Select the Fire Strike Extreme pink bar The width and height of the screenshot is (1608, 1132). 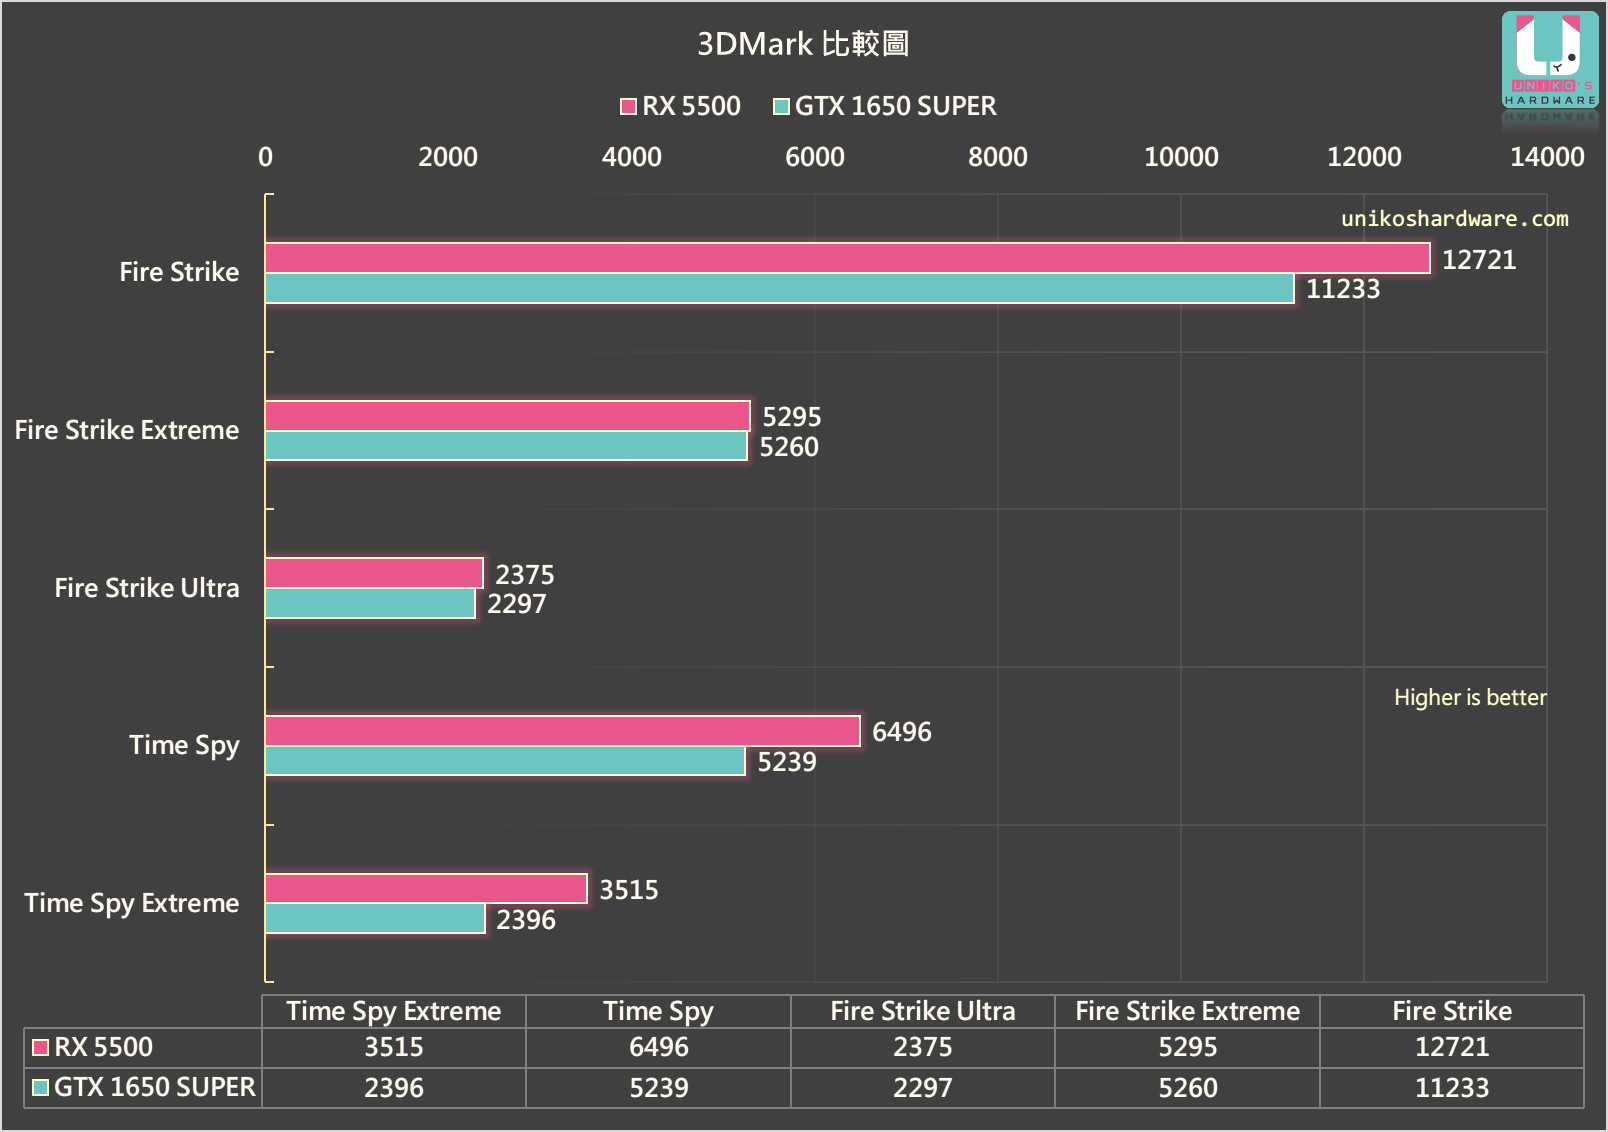click(508, 416)
